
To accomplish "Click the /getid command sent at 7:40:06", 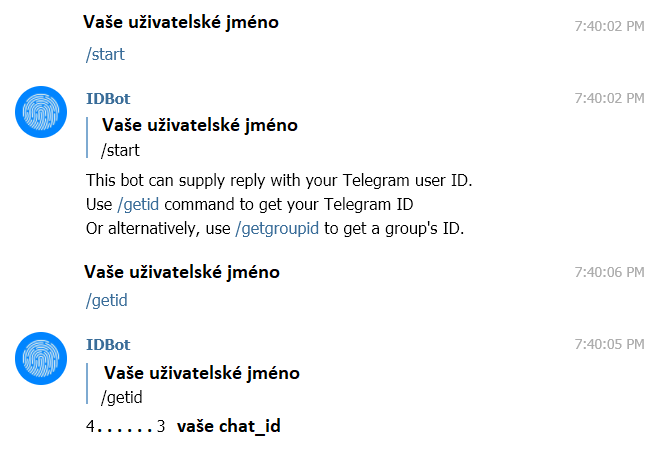I will pos(107,300).
